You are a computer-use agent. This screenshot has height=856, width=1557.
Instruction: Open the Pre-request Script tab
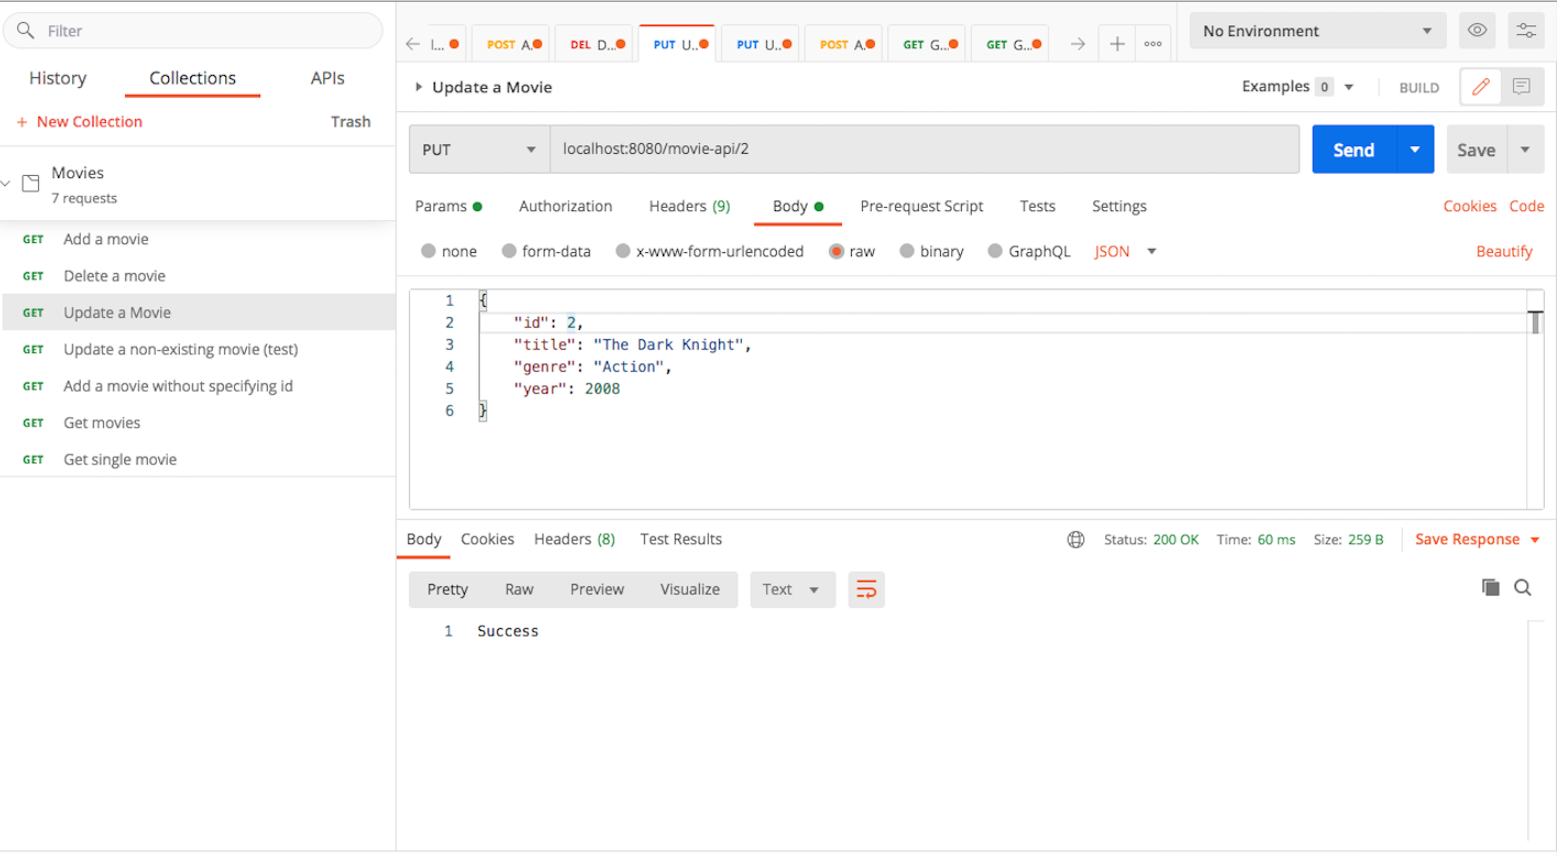[x=922, y=206]
